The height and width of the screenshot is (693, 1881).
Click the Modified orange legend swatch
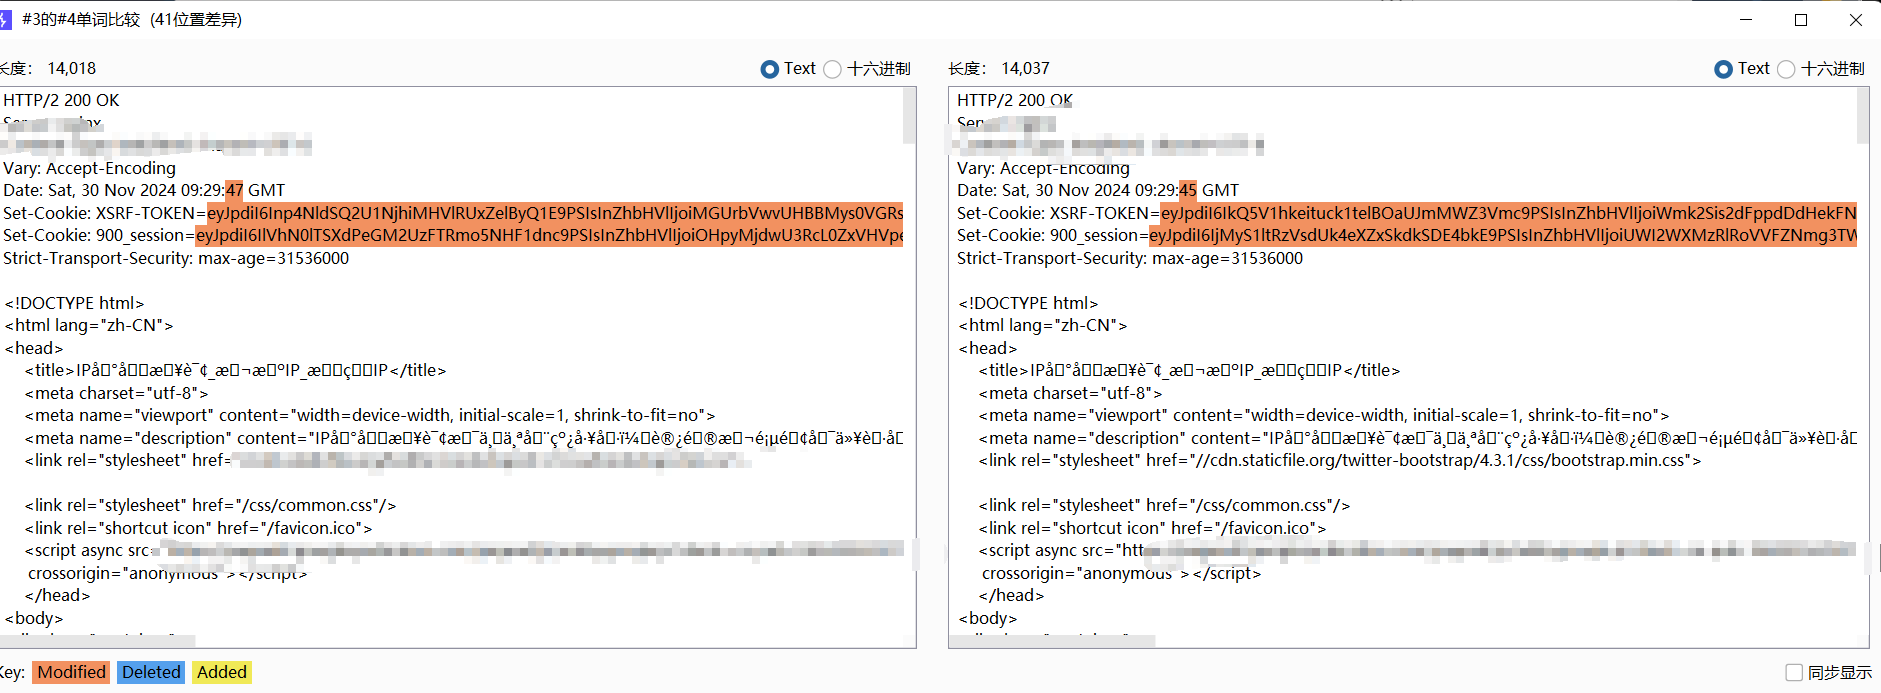(72, 672)
